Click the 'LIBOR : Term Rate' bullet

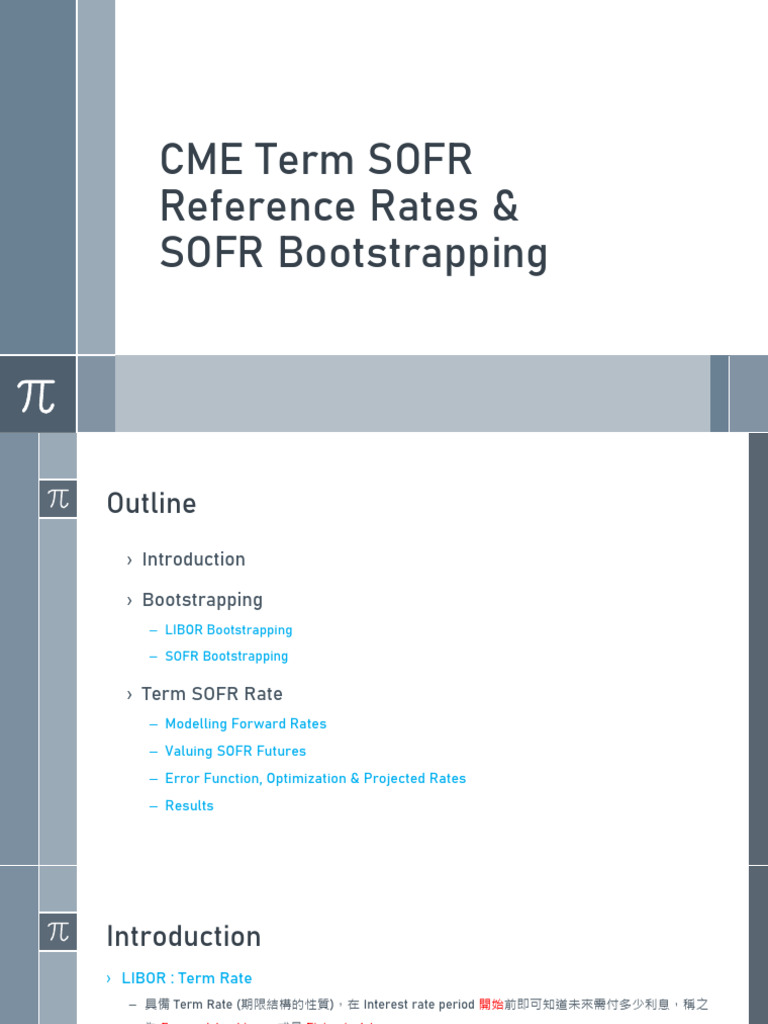coord(187,978)
